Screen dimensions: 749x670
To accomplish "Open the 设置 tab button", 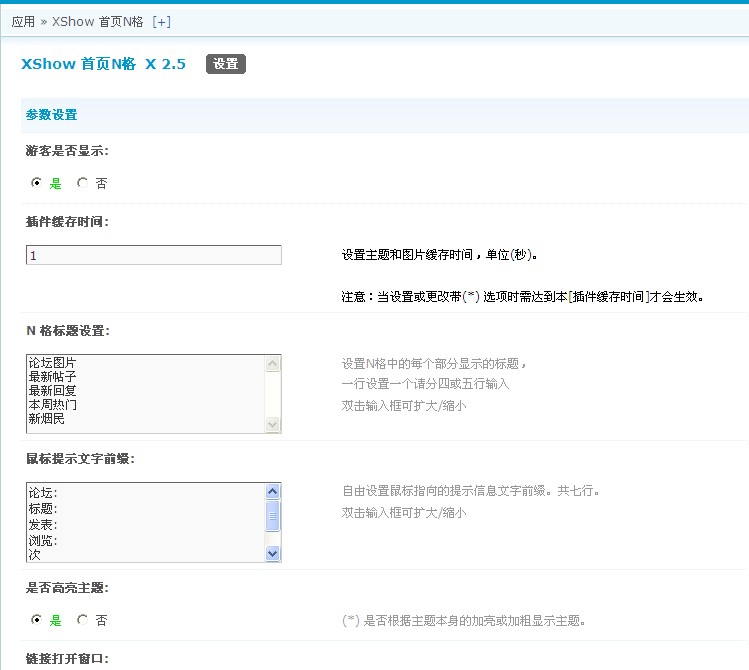I will click(226, 64).
